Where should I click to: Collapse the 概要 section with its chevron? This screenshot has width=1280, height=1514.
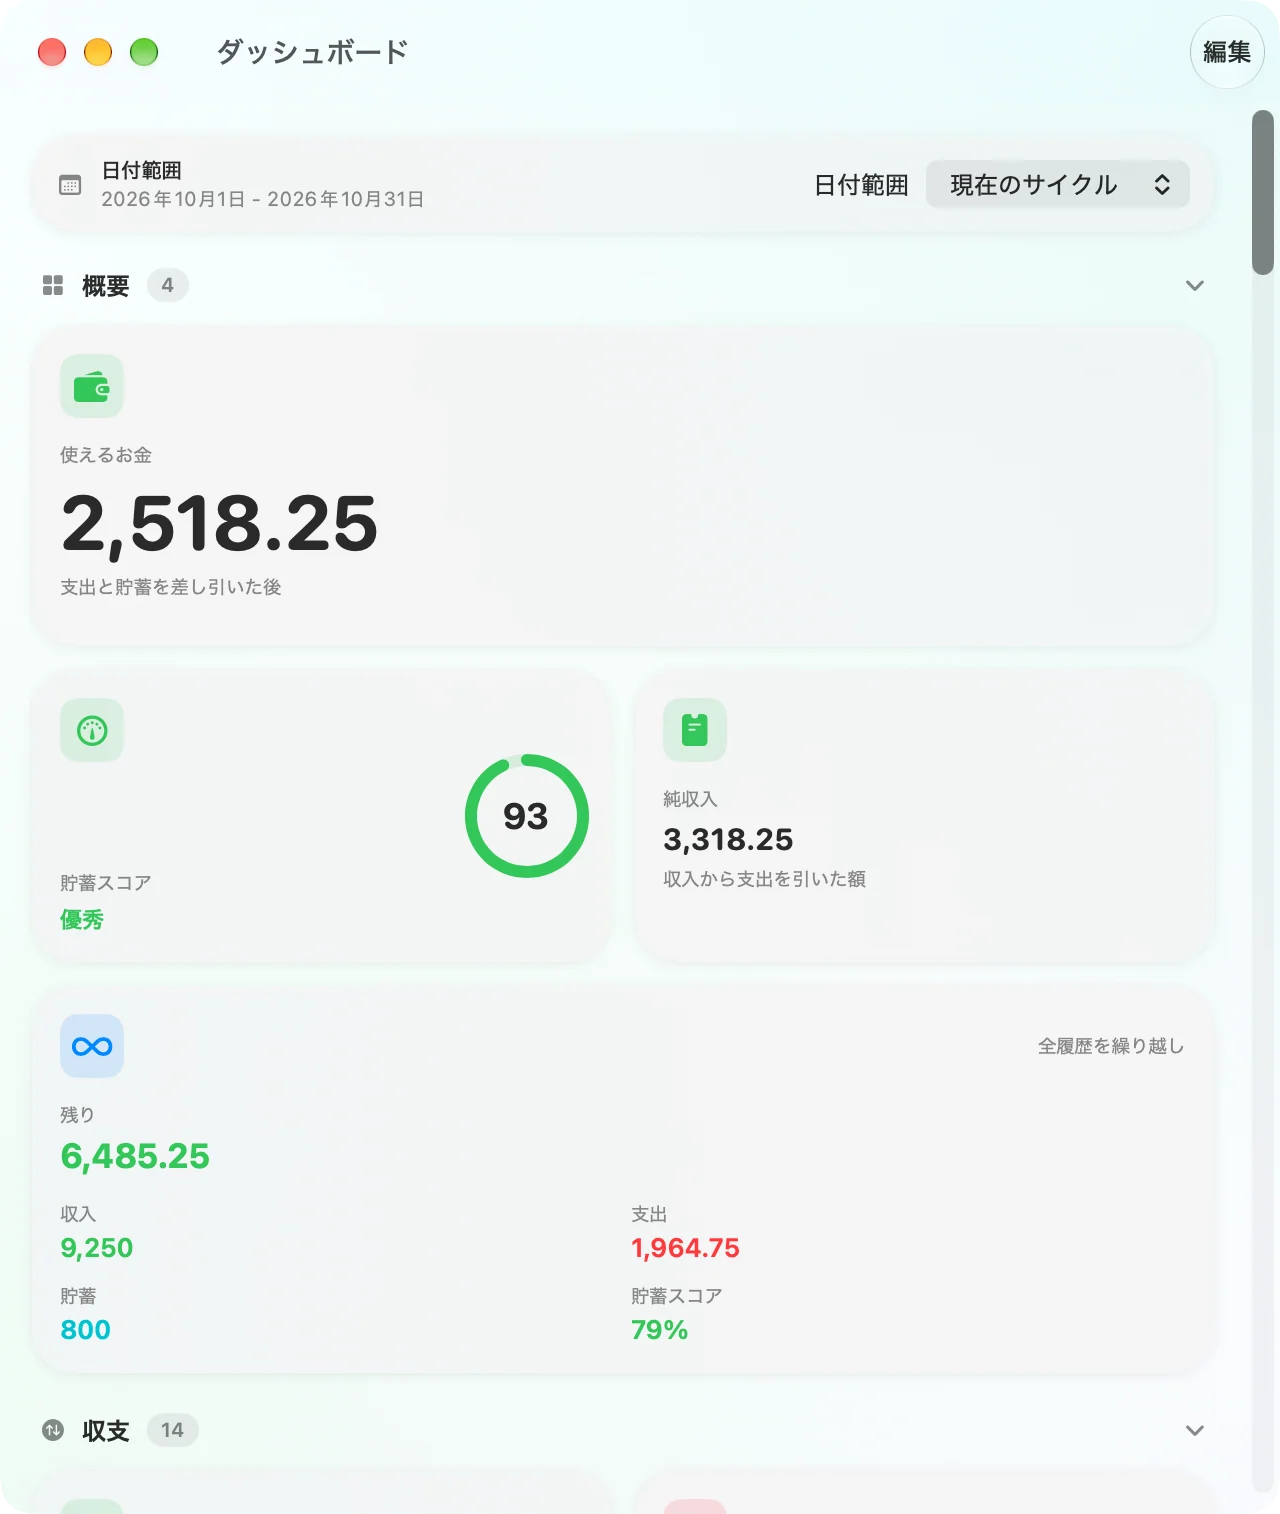tap(1194, 286)
